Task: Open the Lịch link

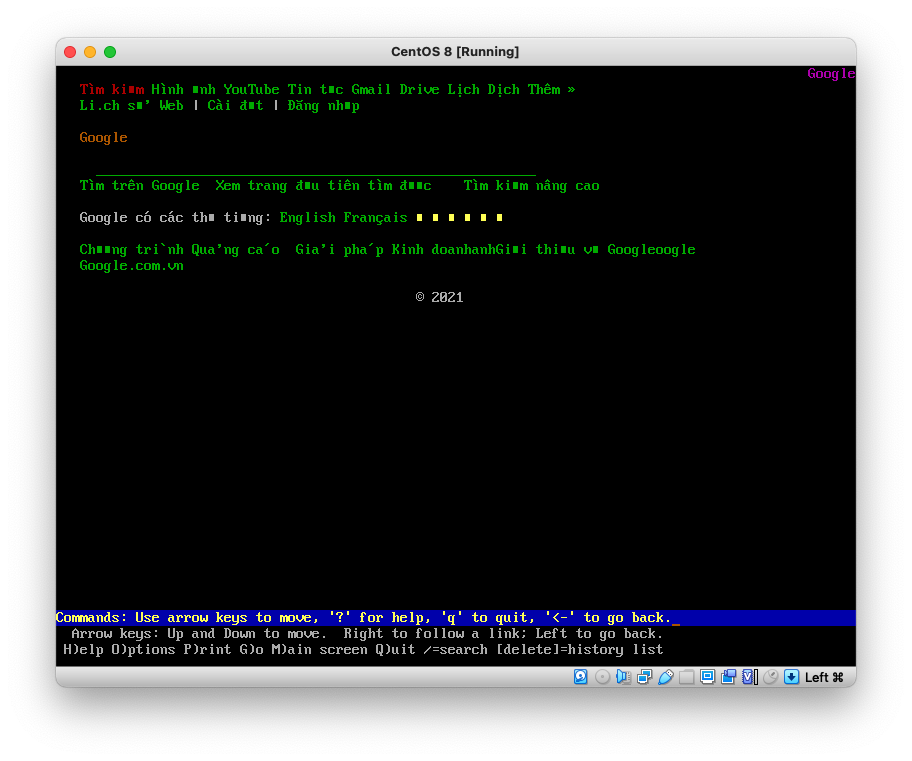Action: point(464,90)
